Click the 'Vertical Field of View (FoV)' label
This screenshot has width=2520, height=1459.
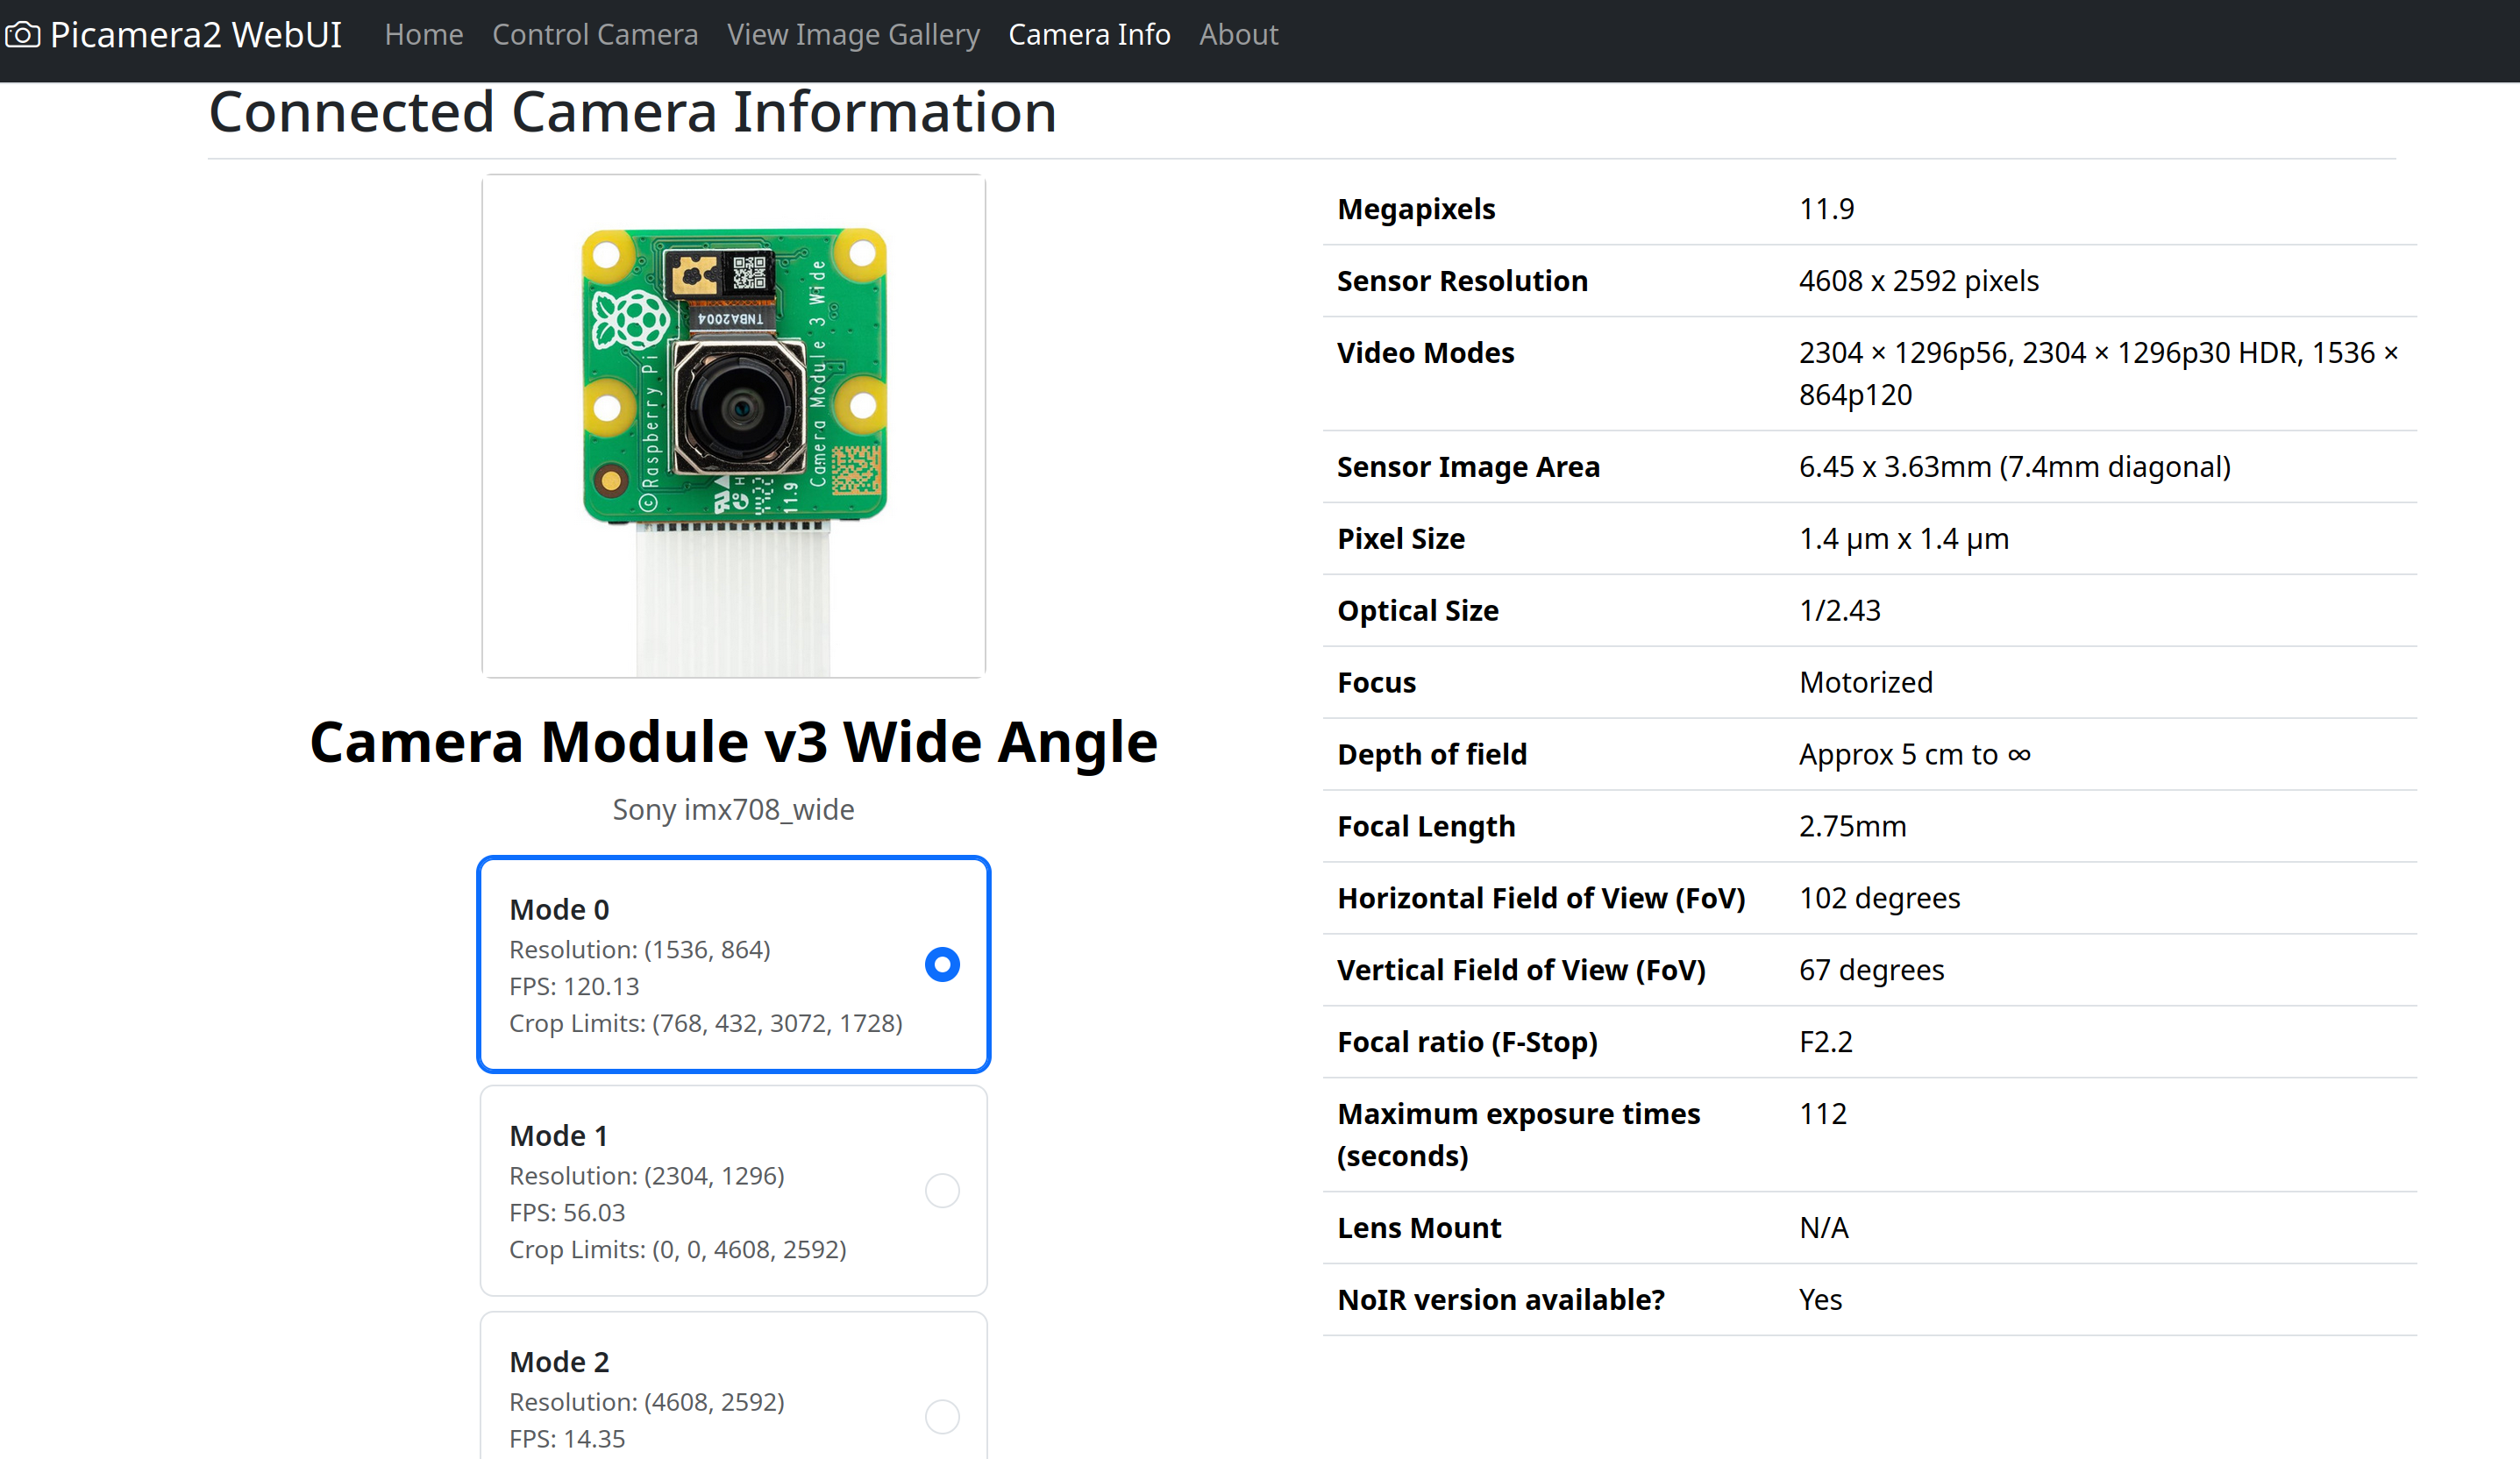point(1521,970)
